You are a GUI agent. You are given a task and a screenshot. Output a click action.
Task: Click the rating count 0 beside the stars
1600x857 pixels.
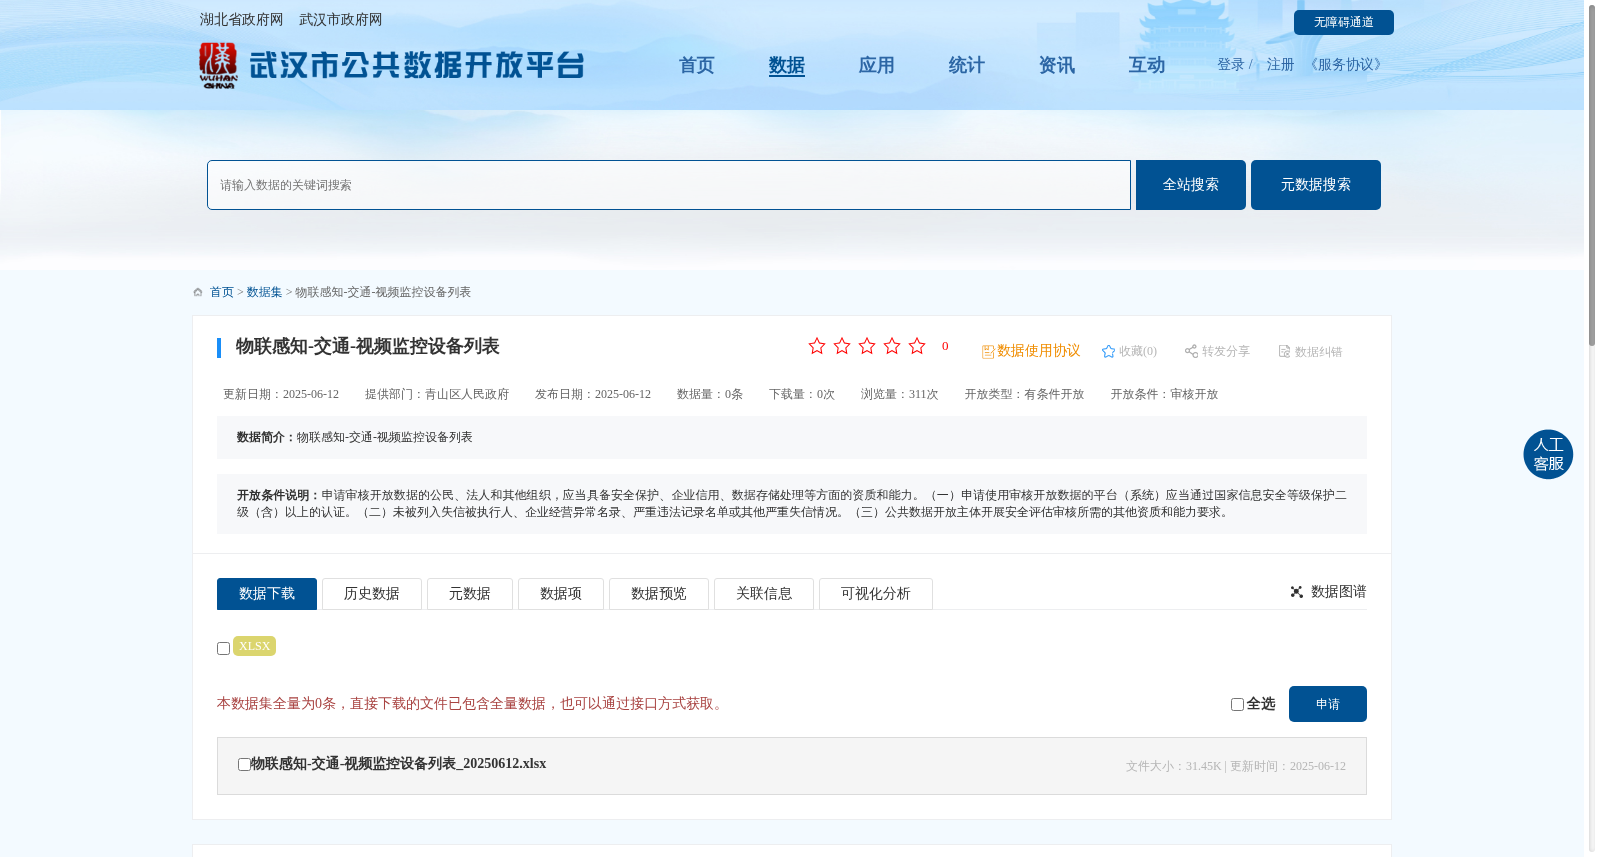coord(945,346)
